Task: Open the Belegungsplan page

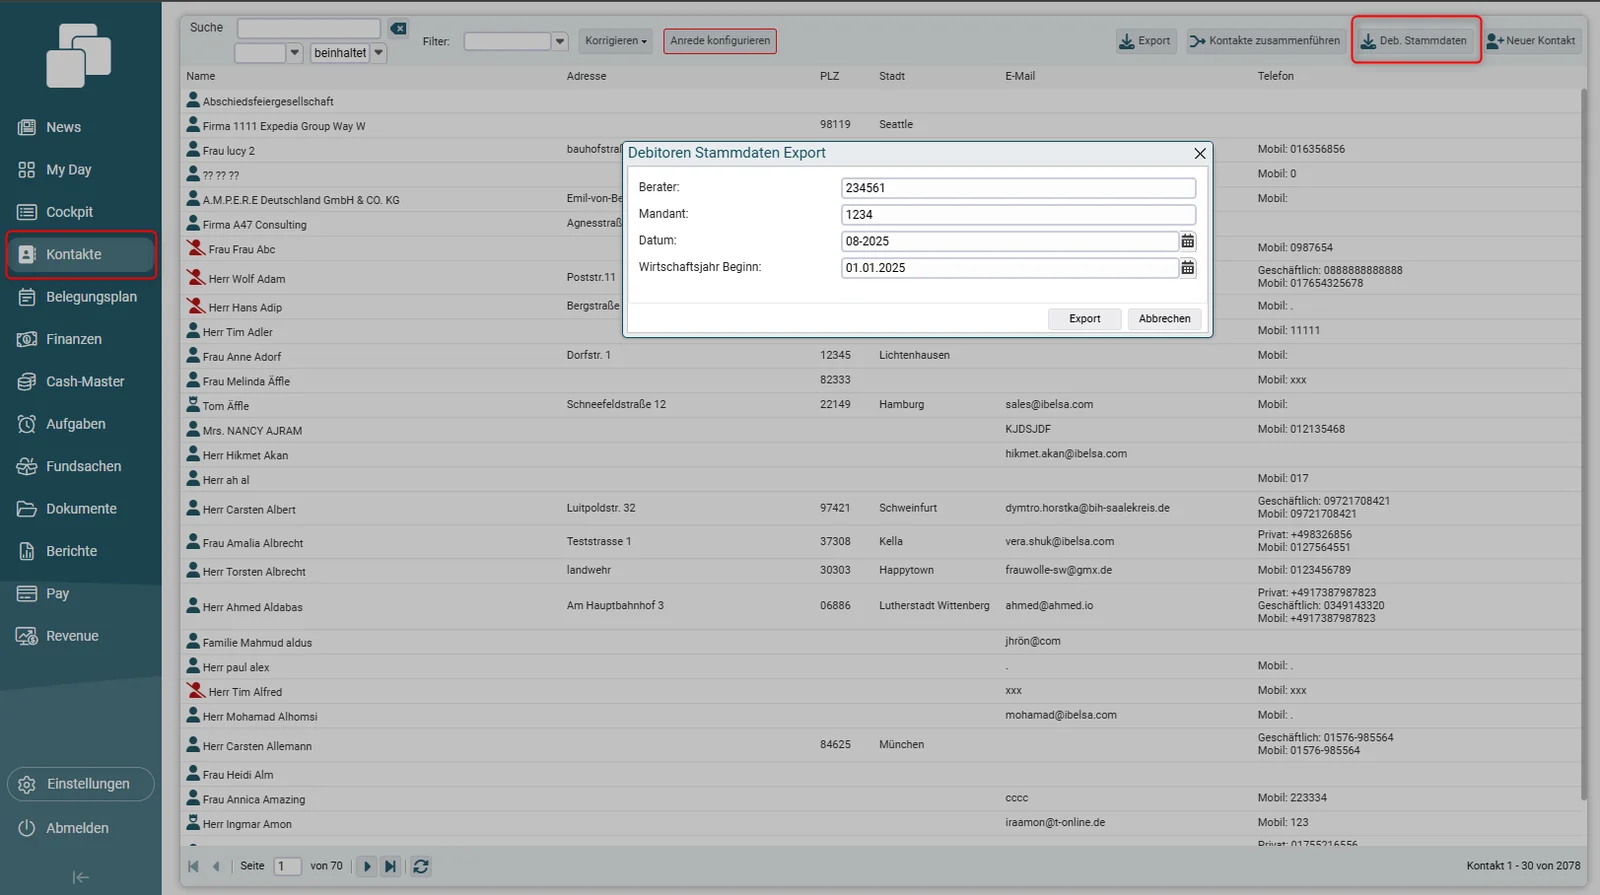Action: point(91,297)
